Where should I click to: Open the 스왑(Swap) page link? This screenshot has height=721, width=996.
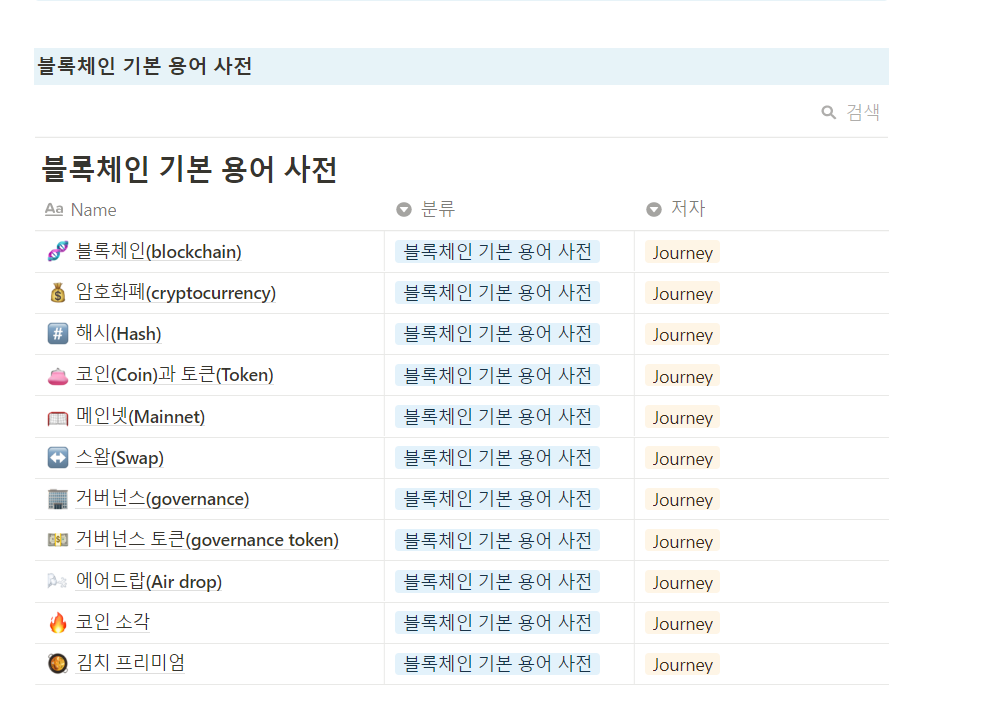[119, 457]
